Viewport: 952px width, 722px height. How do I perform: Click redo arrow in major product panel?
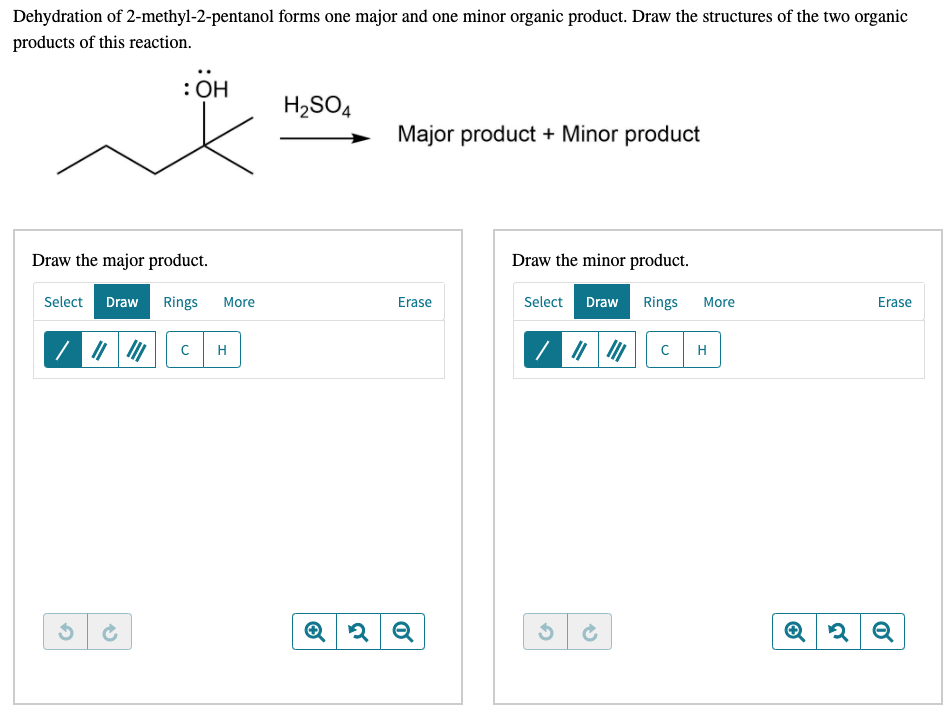tap(110, 632)
